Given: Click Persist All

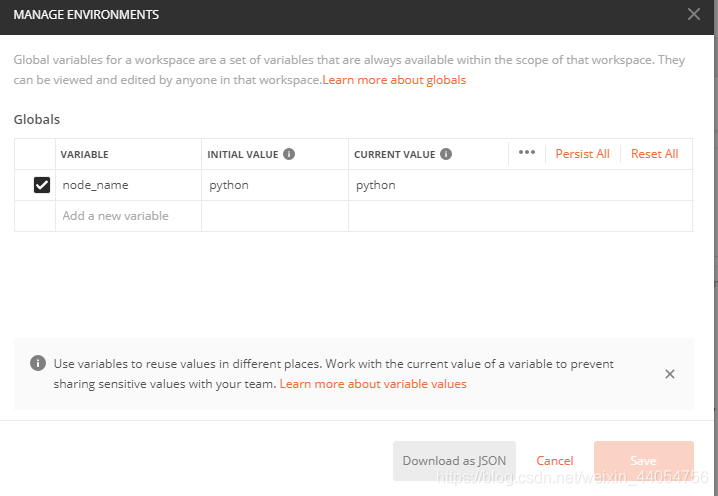Looking at the screenshot, I should 582,154.
